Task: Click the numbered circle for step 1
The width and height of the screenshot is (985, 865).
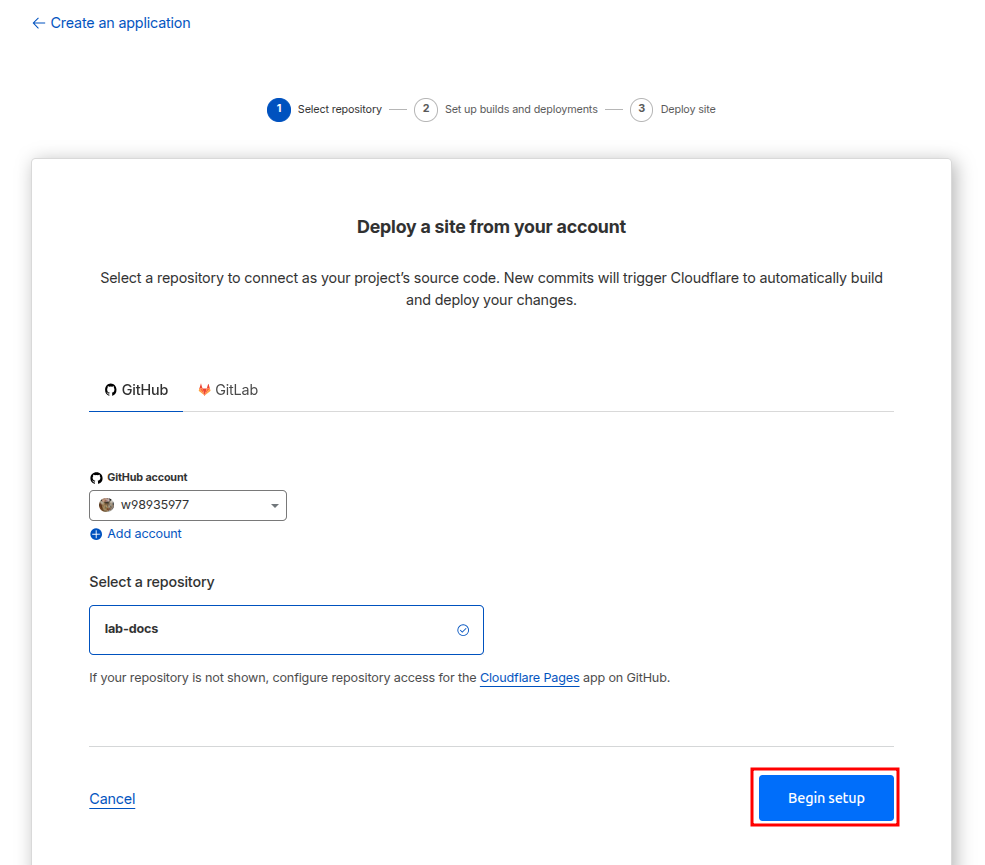Action: [279, 109]
